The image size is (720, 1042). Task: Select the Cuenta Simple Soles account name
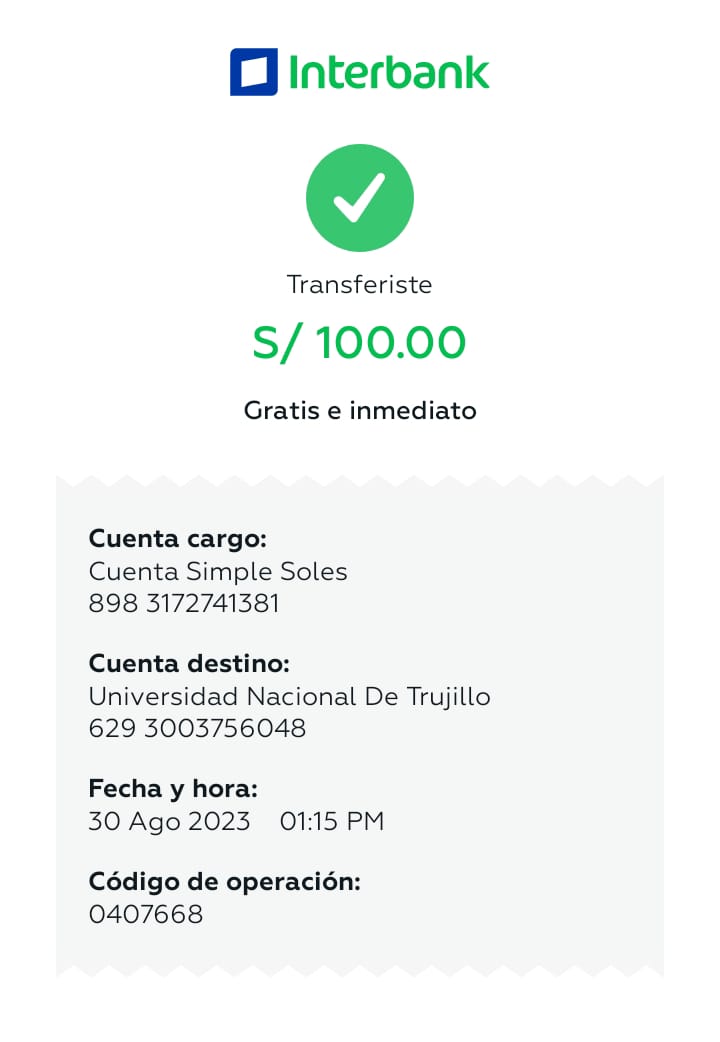(x=218, y=572)
